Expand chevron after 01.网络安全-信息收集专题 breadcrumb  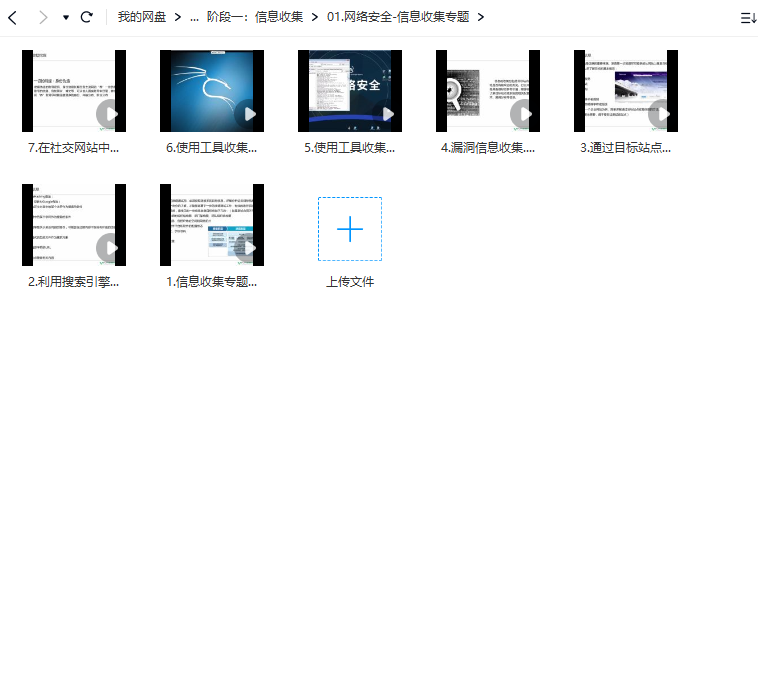481,17
